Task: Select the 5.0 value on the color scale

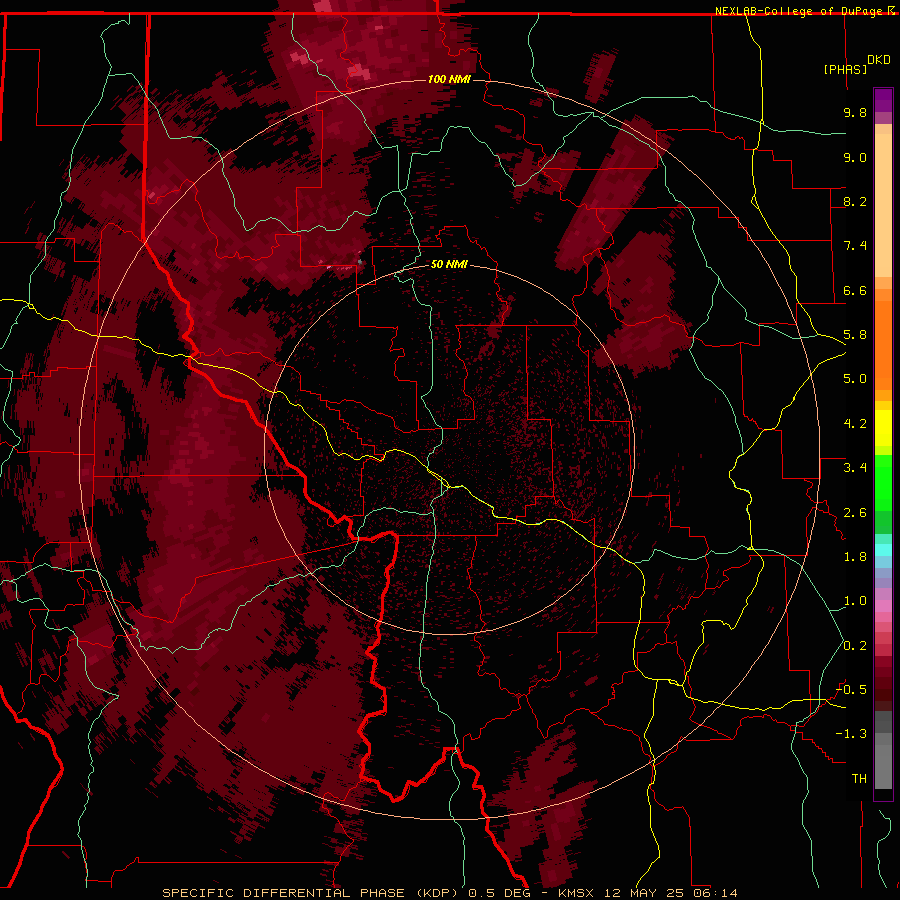Action: click(x=855, y=379)
